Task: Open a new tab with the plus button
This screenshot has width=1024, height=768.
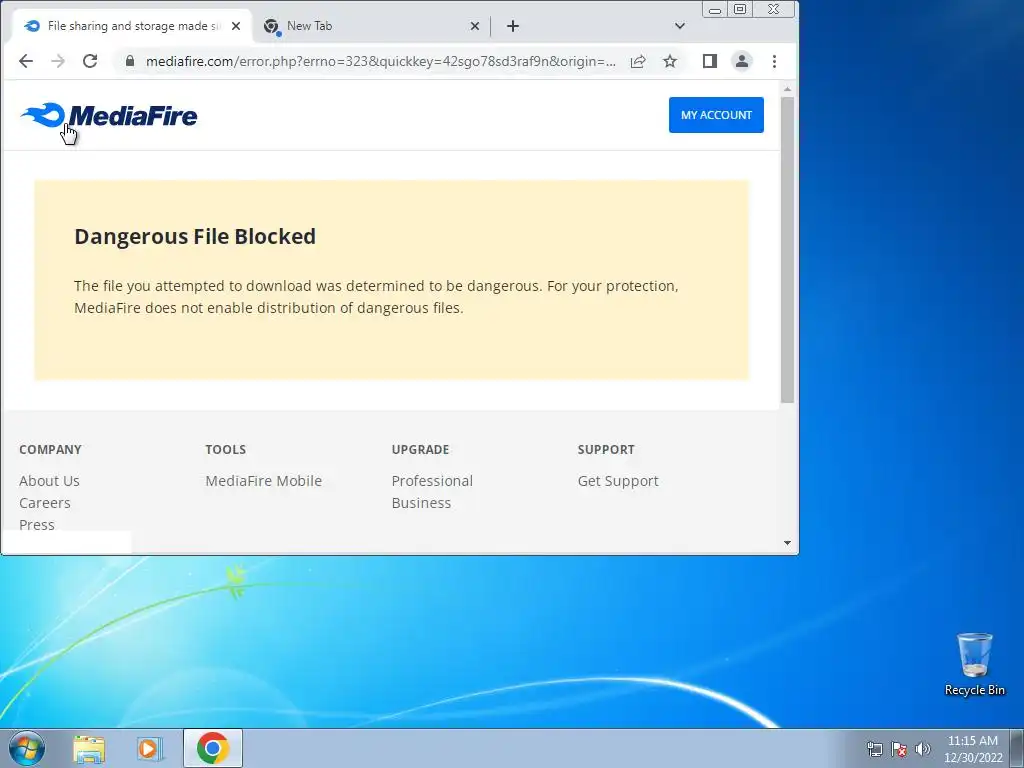Action: tap(513, 26)
